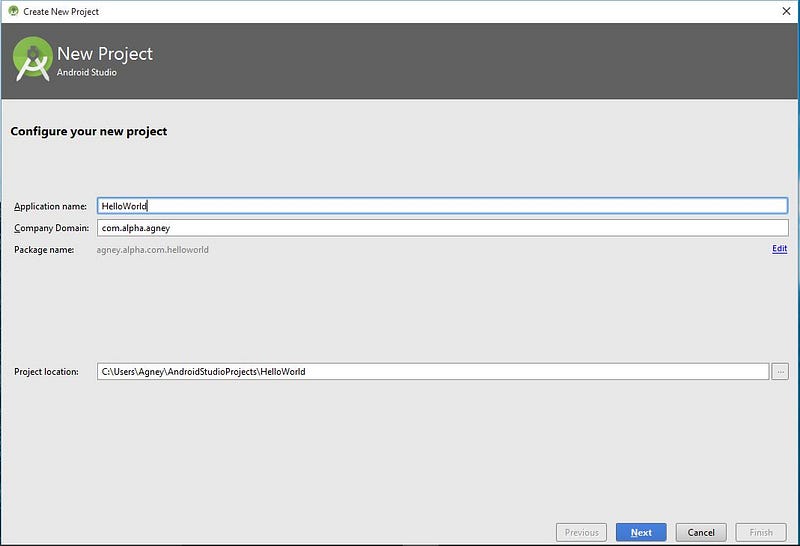
Task: Click the Android Studio logo in header
Action: 33,59
